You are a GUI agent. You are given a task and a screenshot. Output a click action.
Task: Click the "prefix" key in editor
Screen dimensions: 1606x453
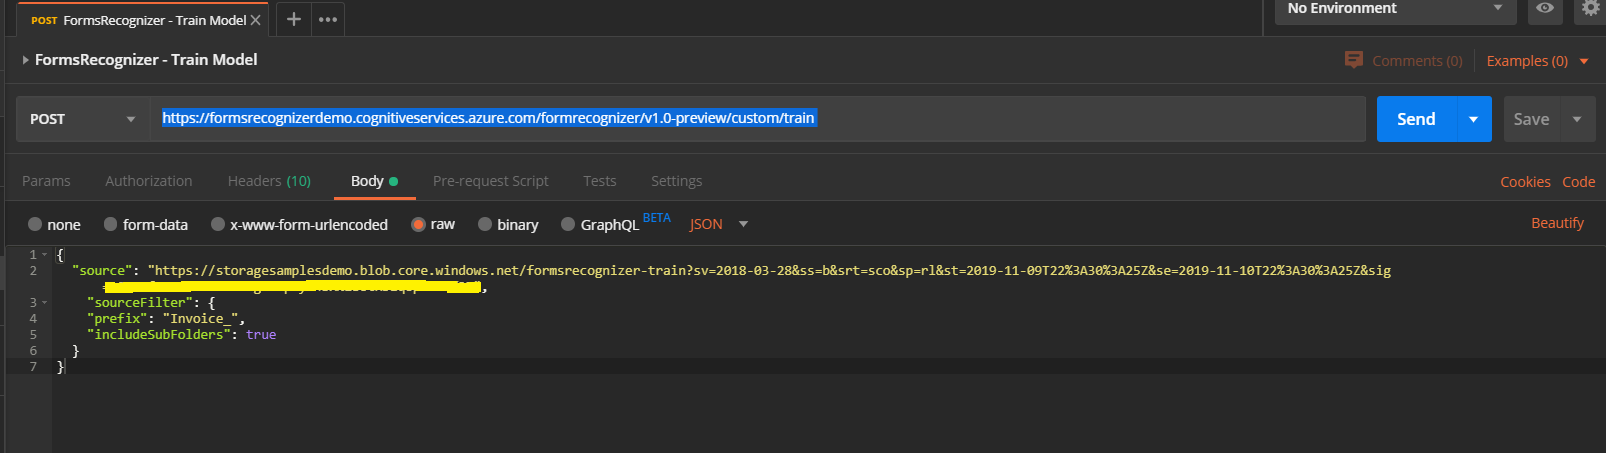117,319
